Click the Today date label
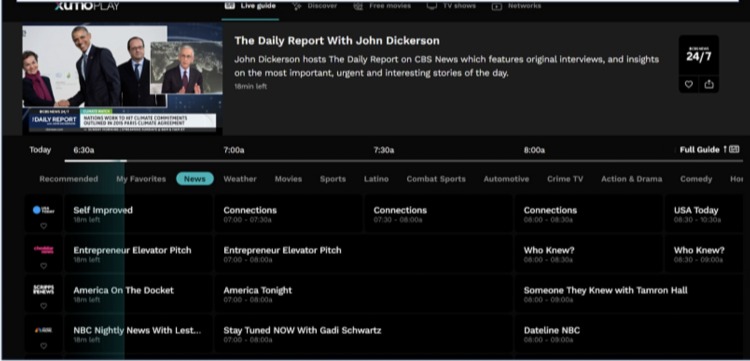The height and width of the screenshot is (361, 750). click(x=40, y=150)
